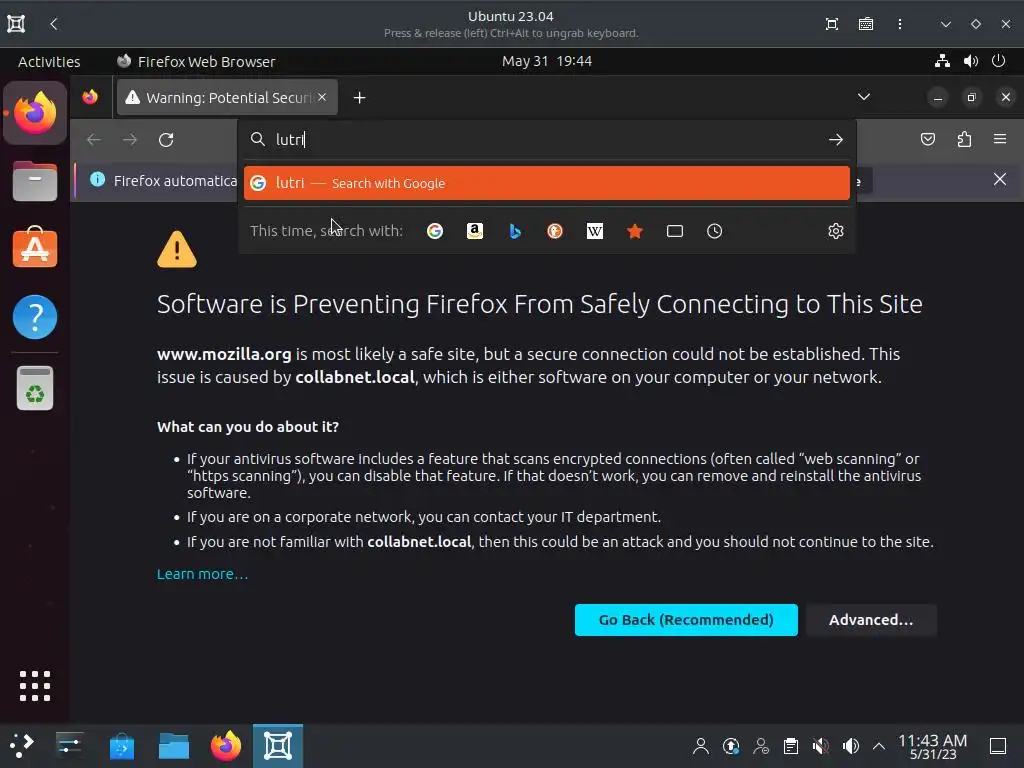Open the Ubuntu network status icon
Screen dimensions: 1024x768
tap(942, 61)
